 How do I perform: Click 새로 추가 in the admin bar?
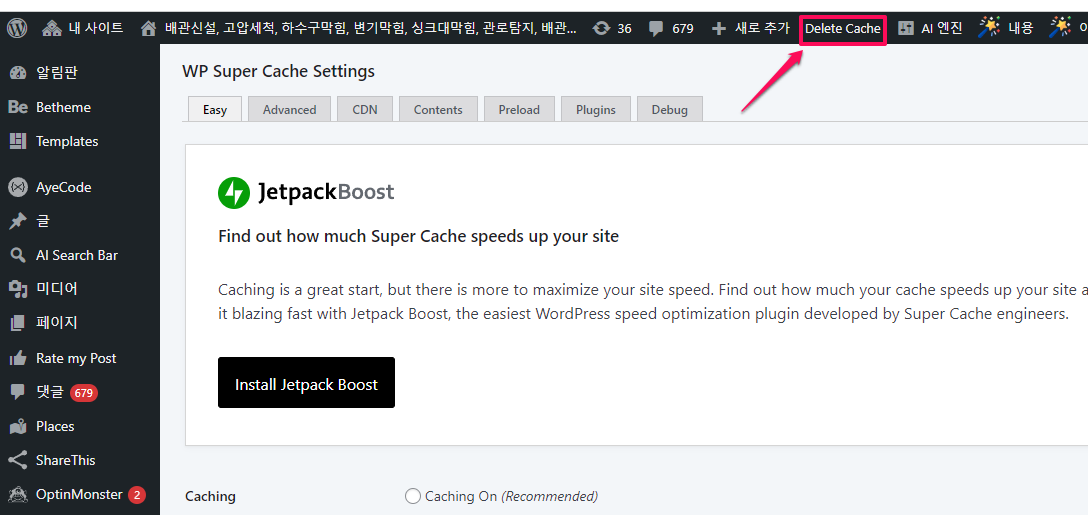click(x=762, y=28)
